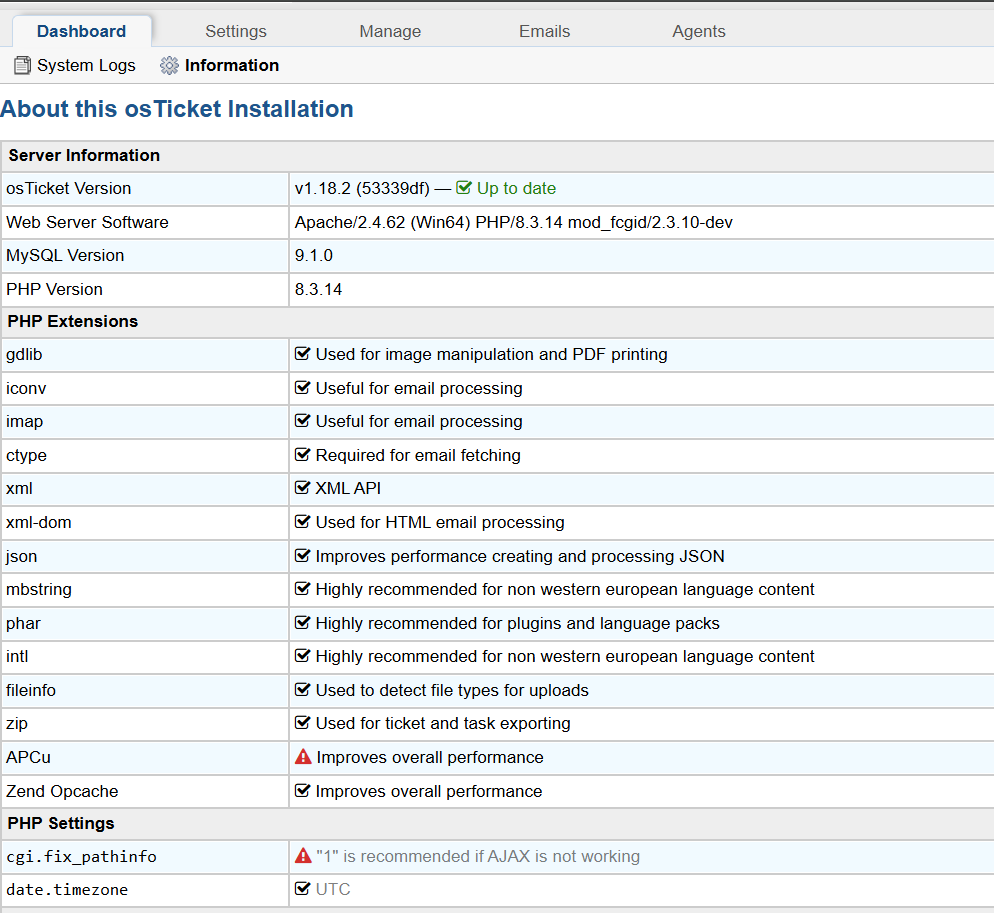Image resolution: width=994 pixels, height=913 pixels.
Task: Click the About this osTicket Installation heading
Action: coord(177,109)
